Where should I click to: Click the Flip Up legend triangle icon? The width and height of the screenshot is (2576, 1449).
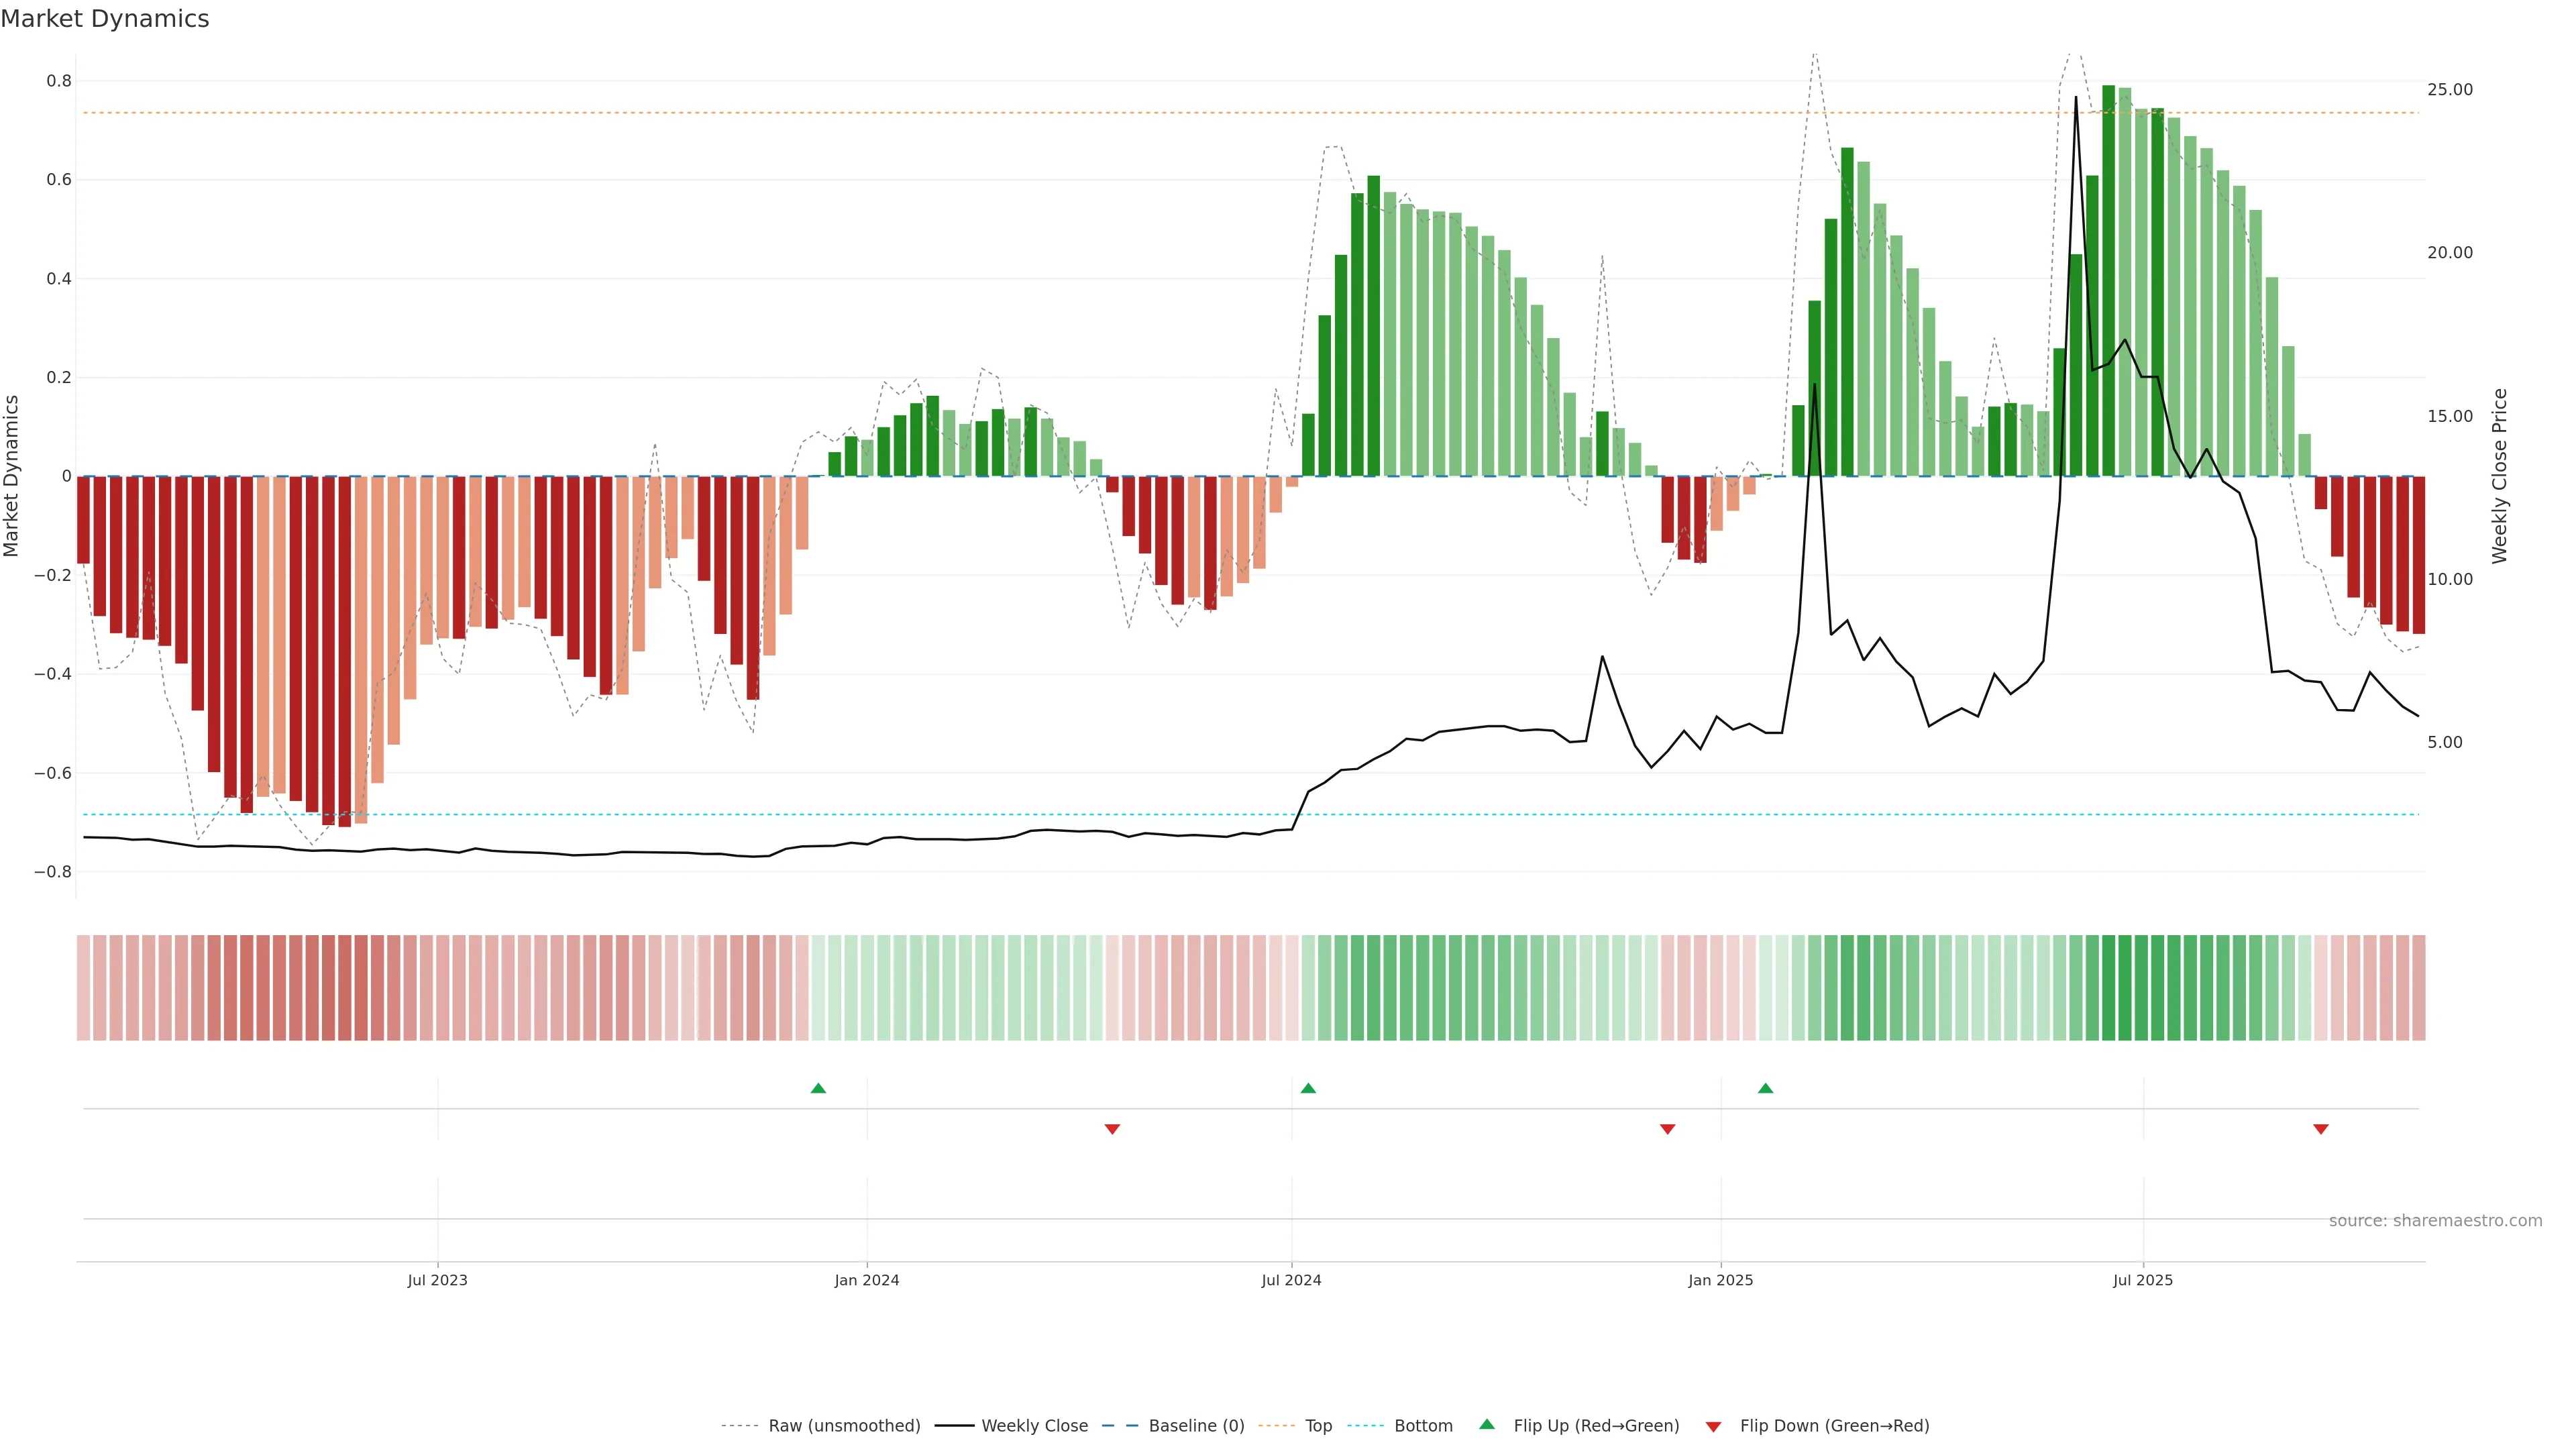coord(1486,1424)
